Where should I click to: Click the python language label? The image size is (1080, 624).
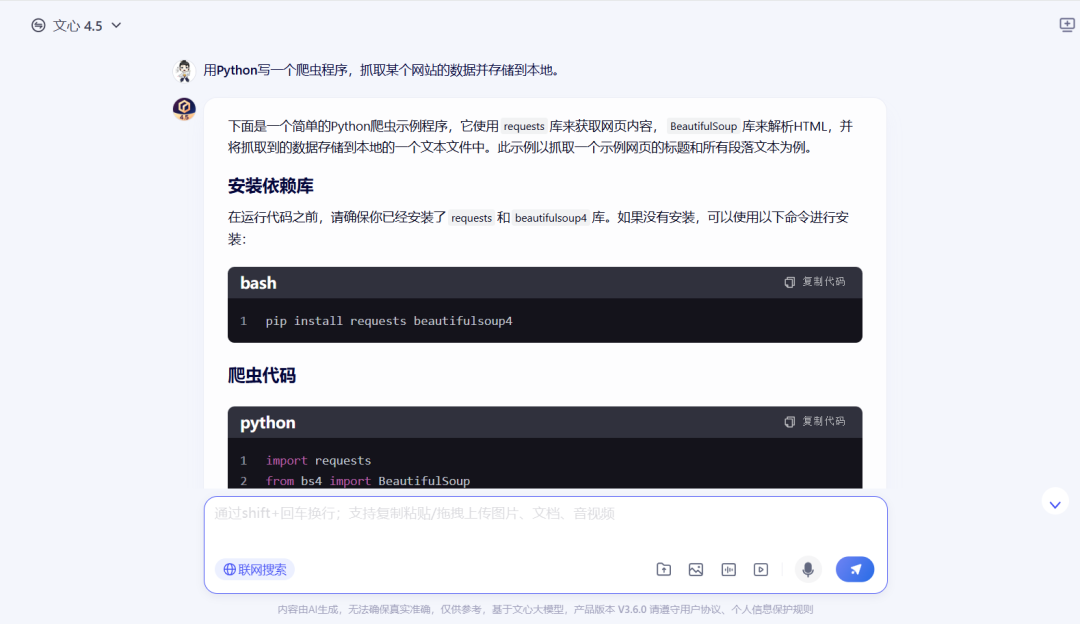pyautogui.click(x=268, y=423)
